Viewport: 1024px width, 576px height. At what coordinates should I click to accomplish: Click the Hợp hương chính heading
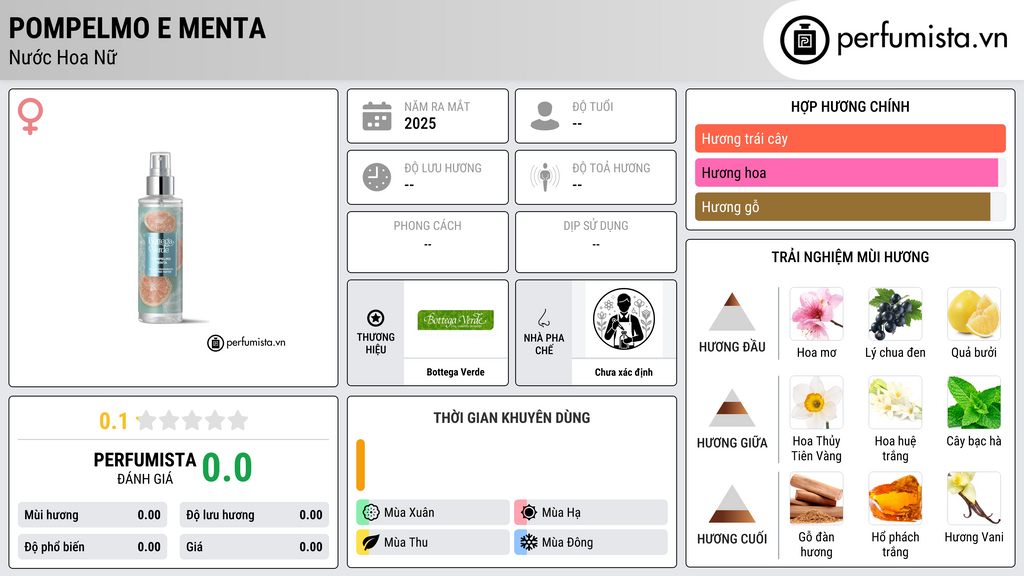point(850,106)
